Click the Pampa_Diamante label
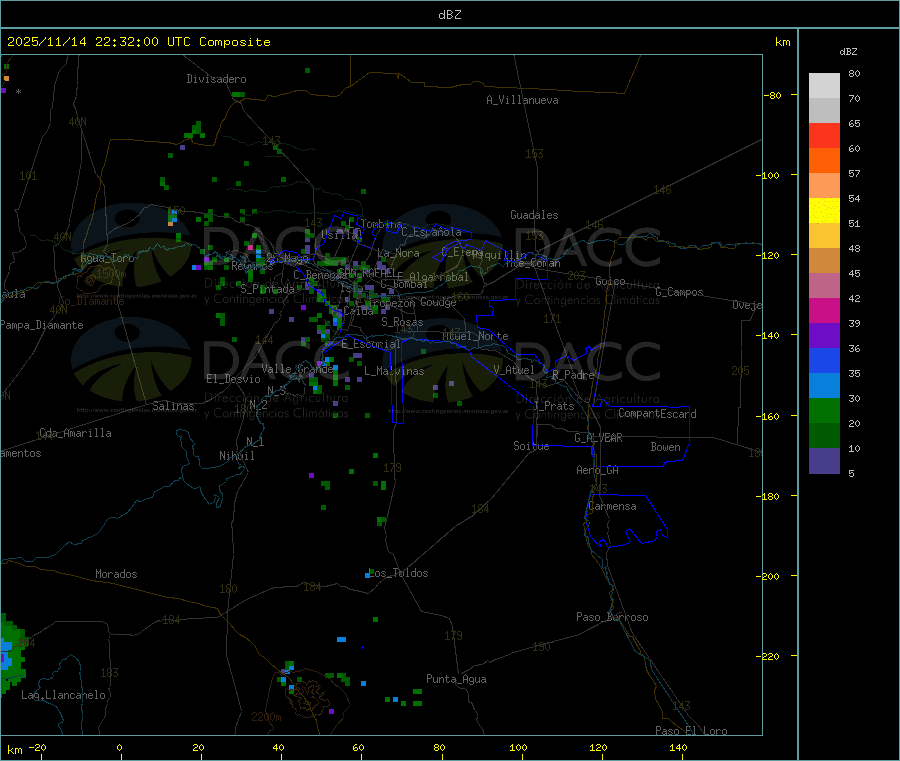The image size is (900, 761). [x=42, y=325]
